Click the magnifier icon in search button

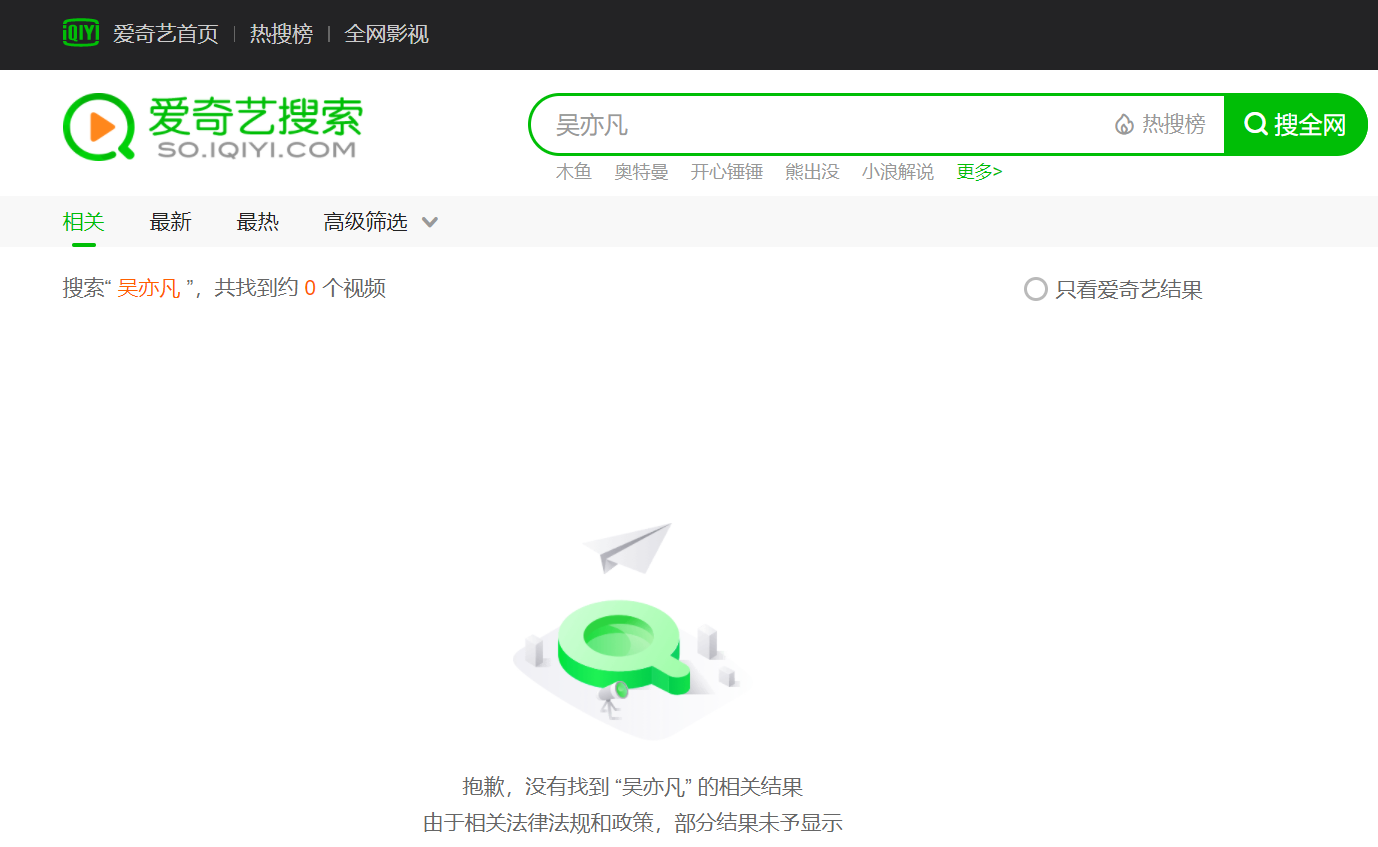point(1255,124)
